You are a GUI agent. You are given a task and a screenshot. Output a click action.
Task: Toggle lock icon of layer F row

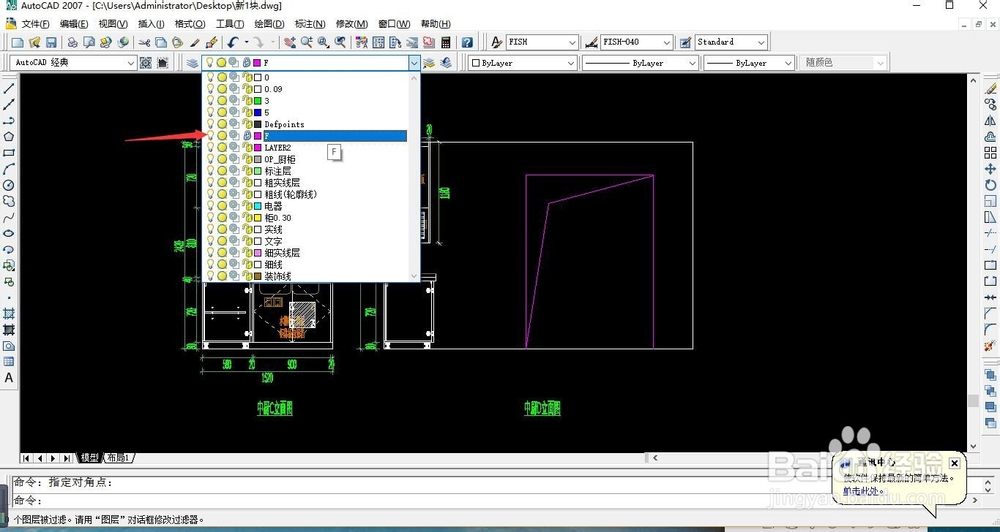[x=247, y=136]
